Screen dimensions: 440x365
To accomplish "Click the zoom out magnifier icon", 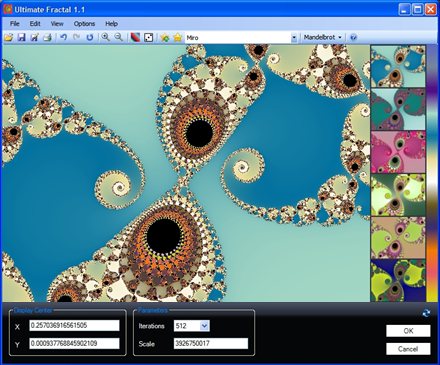I will click(x=119, y=37).
